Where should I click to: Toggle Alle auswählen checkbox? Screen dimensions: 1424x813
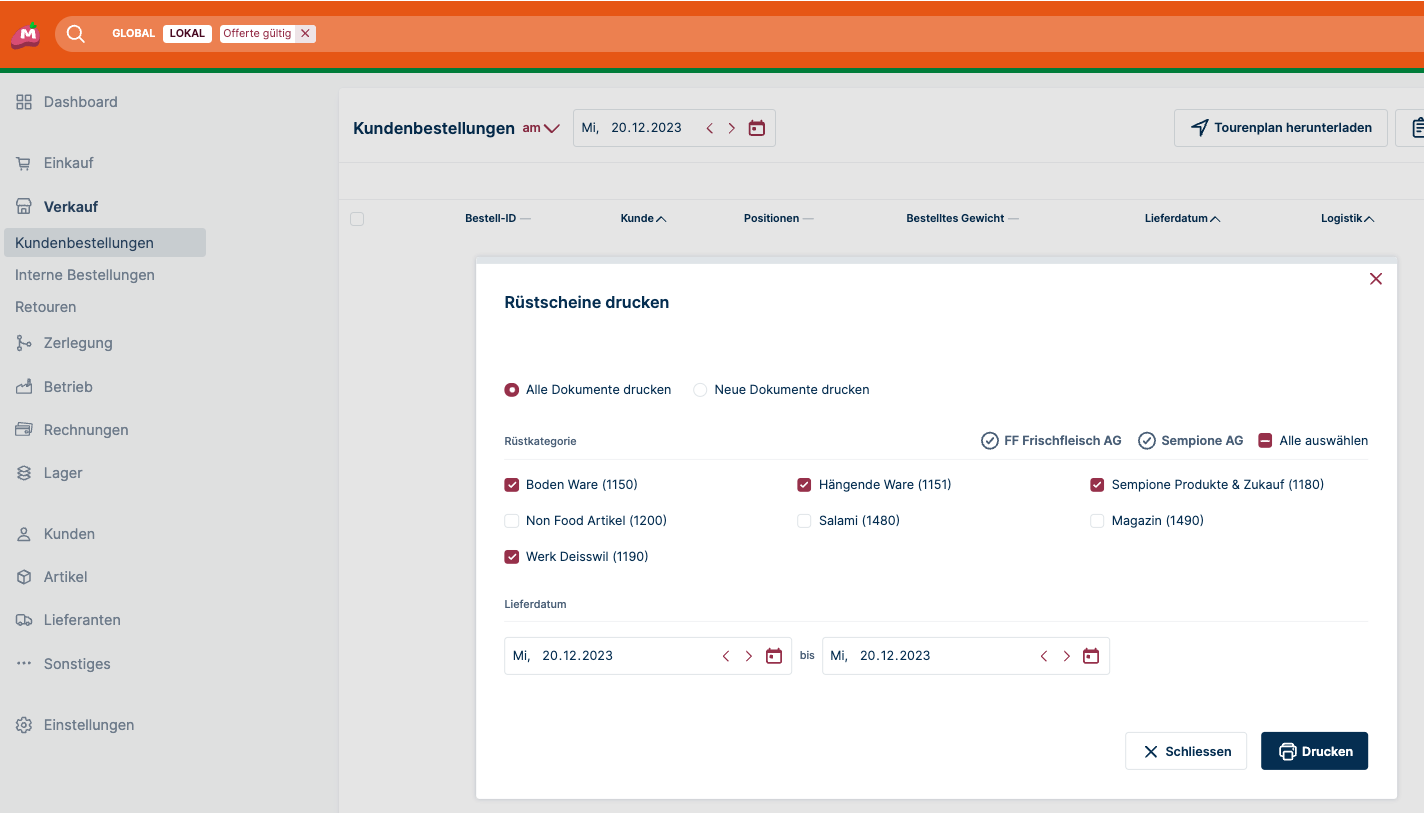click(1265, 441)
